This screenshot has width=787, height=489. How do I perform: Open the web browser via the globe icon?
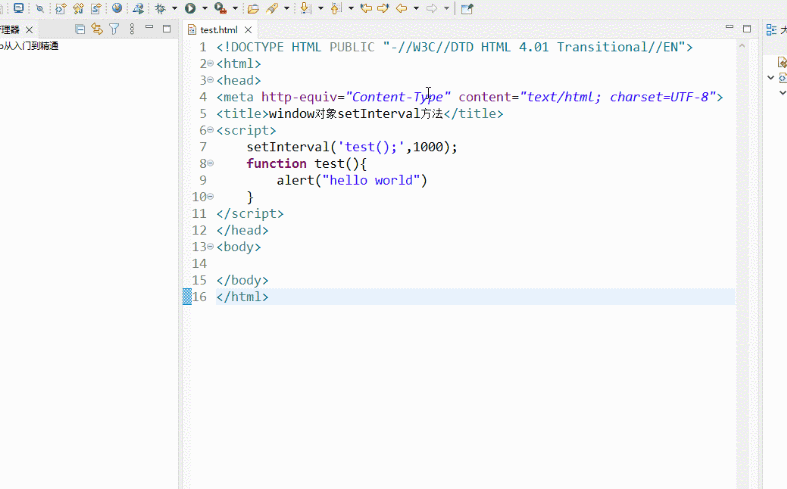point(117,8)
